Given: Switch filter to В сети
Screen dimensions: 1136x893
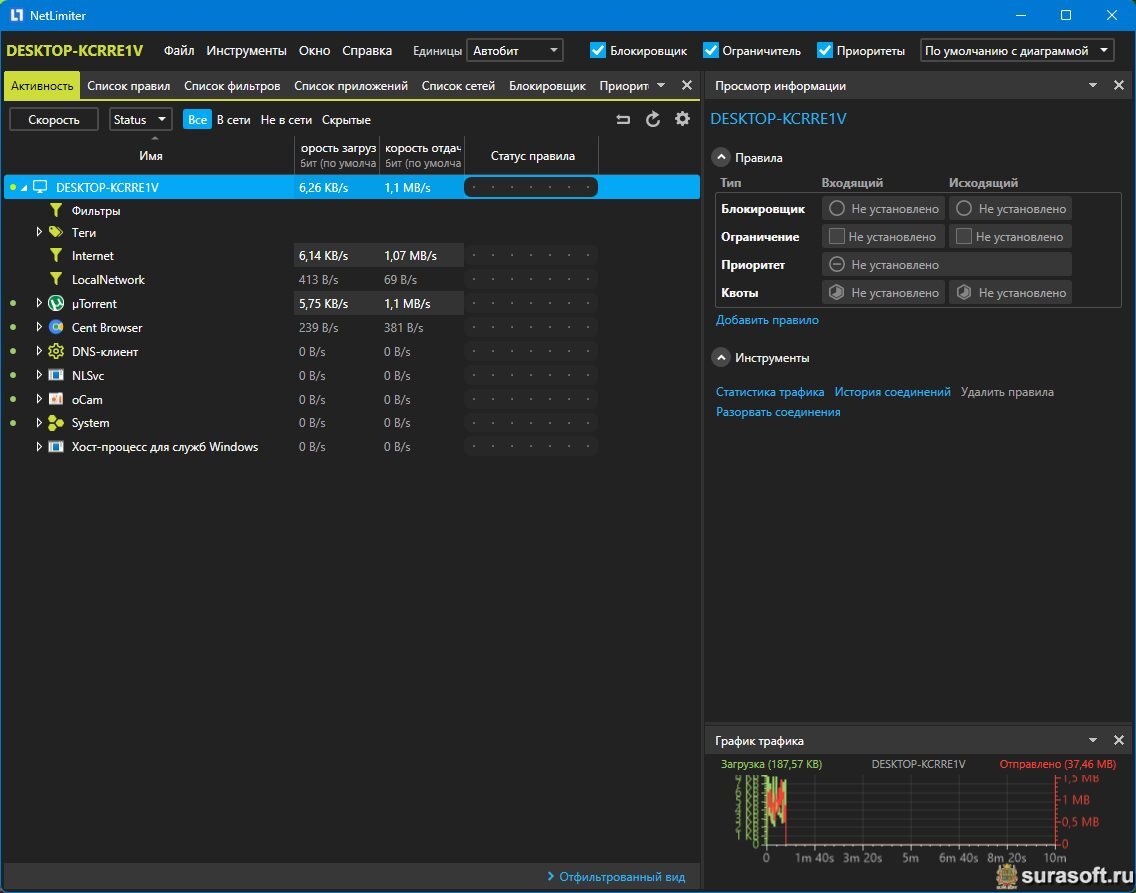Looking at the screenshot, I should pos(233,120).
